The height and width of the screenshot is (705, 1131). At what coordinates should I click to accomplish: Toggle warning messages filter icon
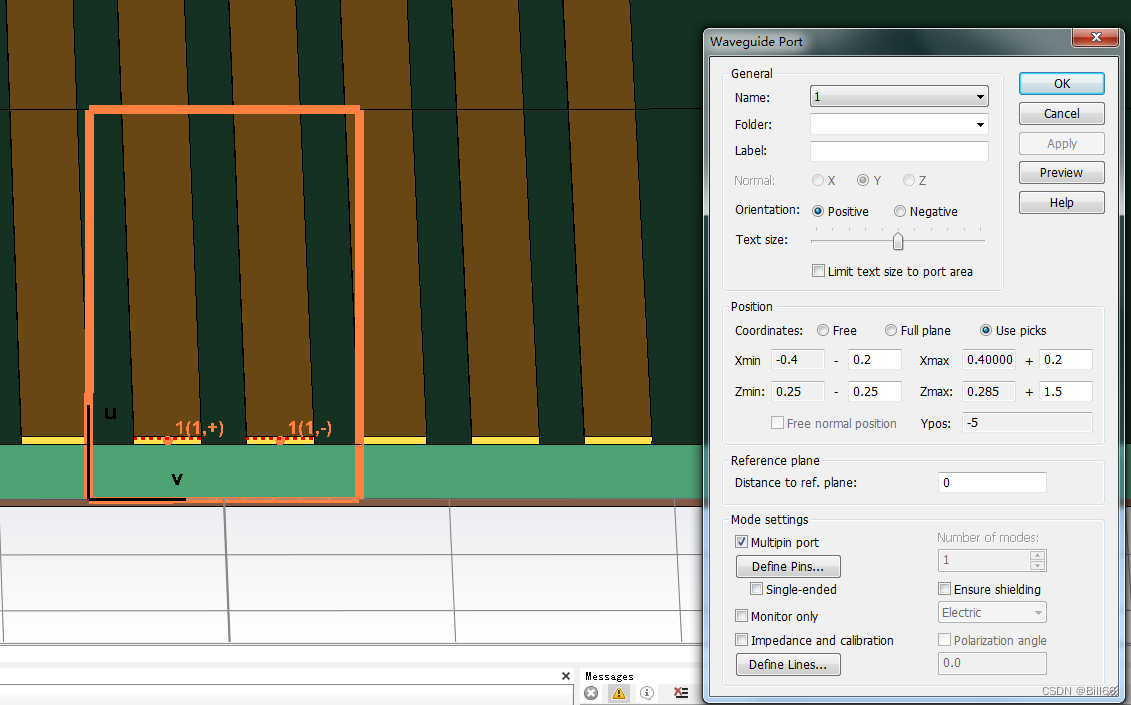click(618, 693)
